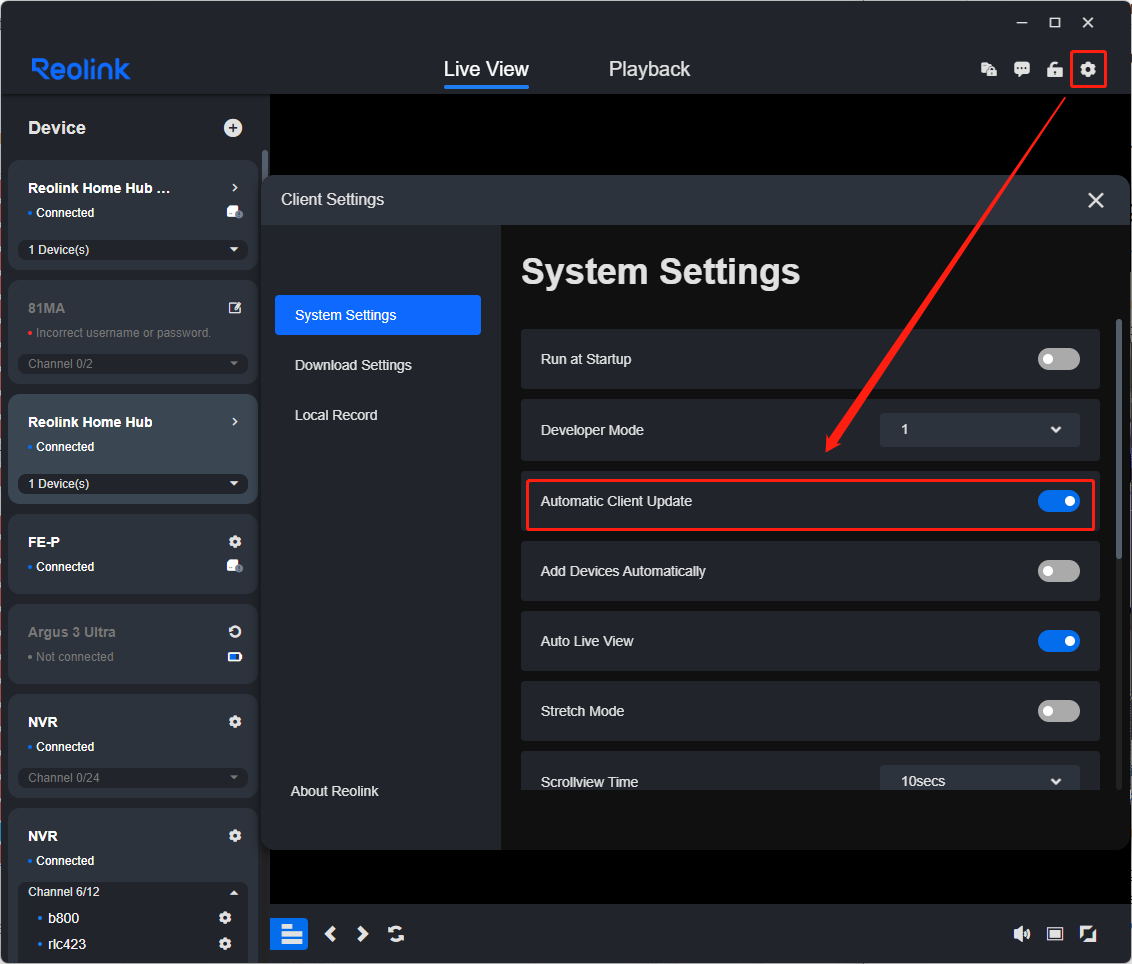
Task: Open gear settings for NVR with Channel 0/24
Action: click(x=235, y=721)
